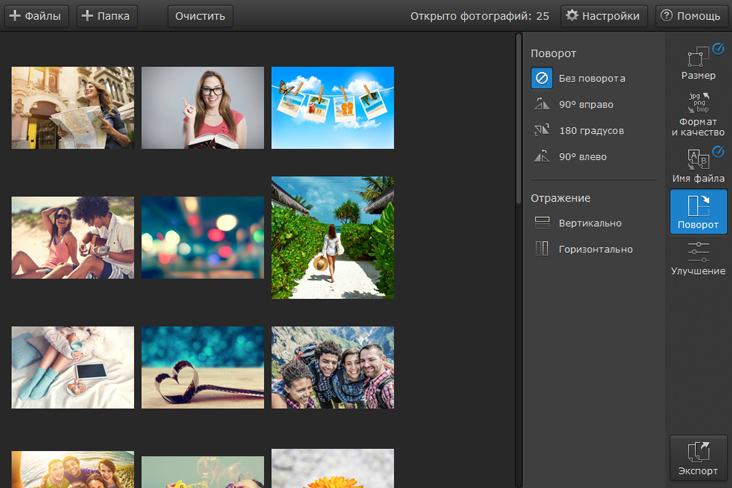Choose the '90° влево' option text
This screenshot has width=732, height=488.
click(x=583, y=157)
